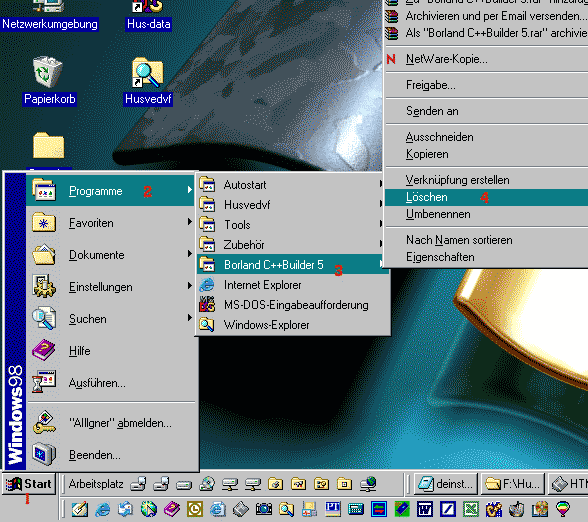Select Beenden... to shut down

111,454
